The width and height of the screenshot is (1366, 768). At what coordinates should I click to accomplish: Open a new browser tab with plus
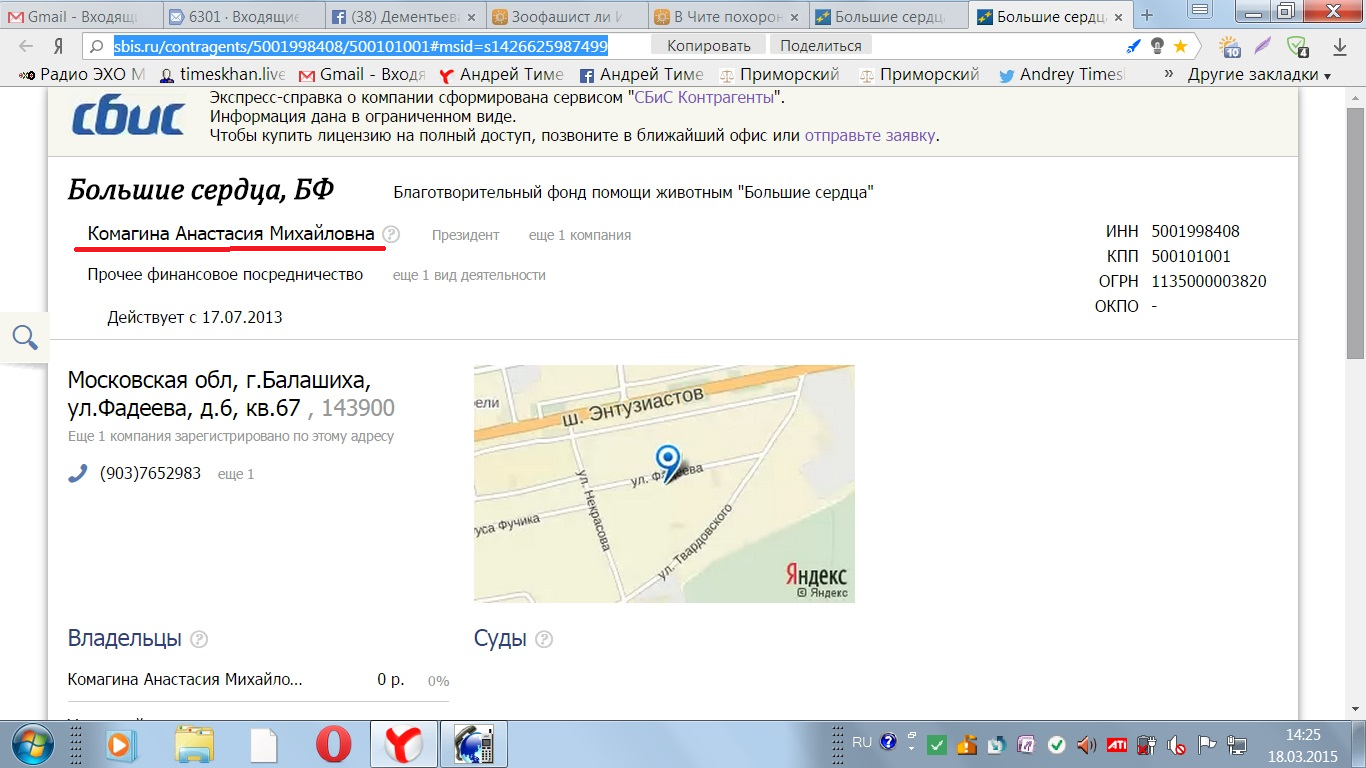(x=1147, y=15)
